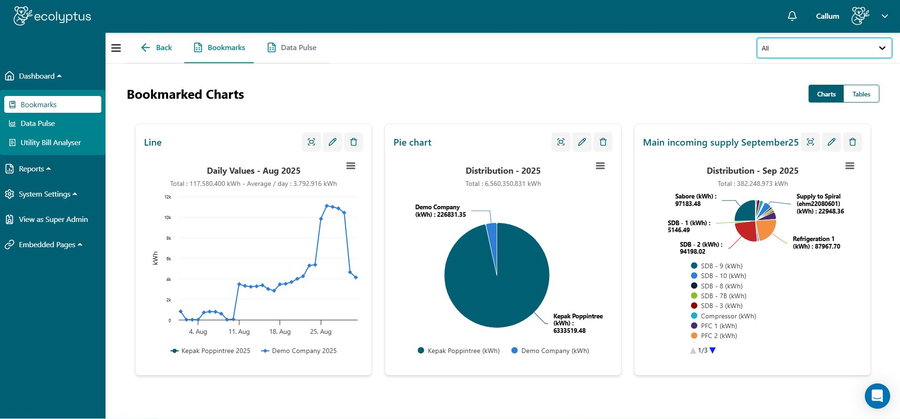This screenshot has height=419, width=900.
Task: Open the chat support bubble
Action: coord(877,395)
